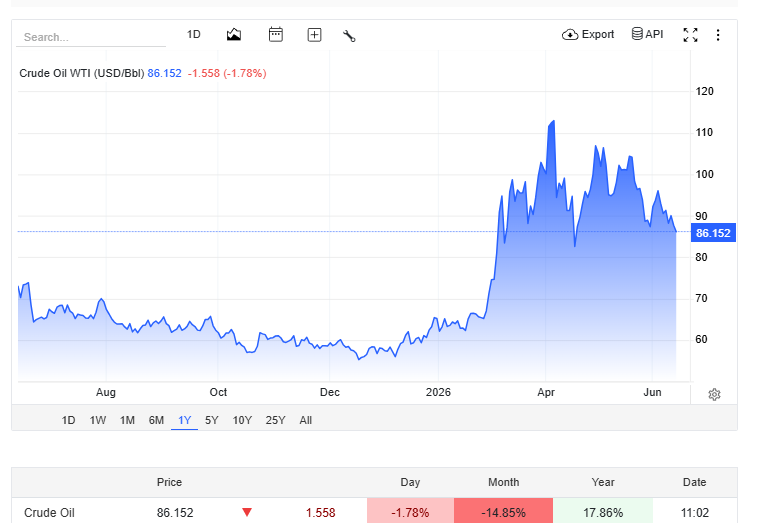Click the red down arrow in Crude Oil row
This screenshot has height=523, width=757.
(x=247, y=512)
